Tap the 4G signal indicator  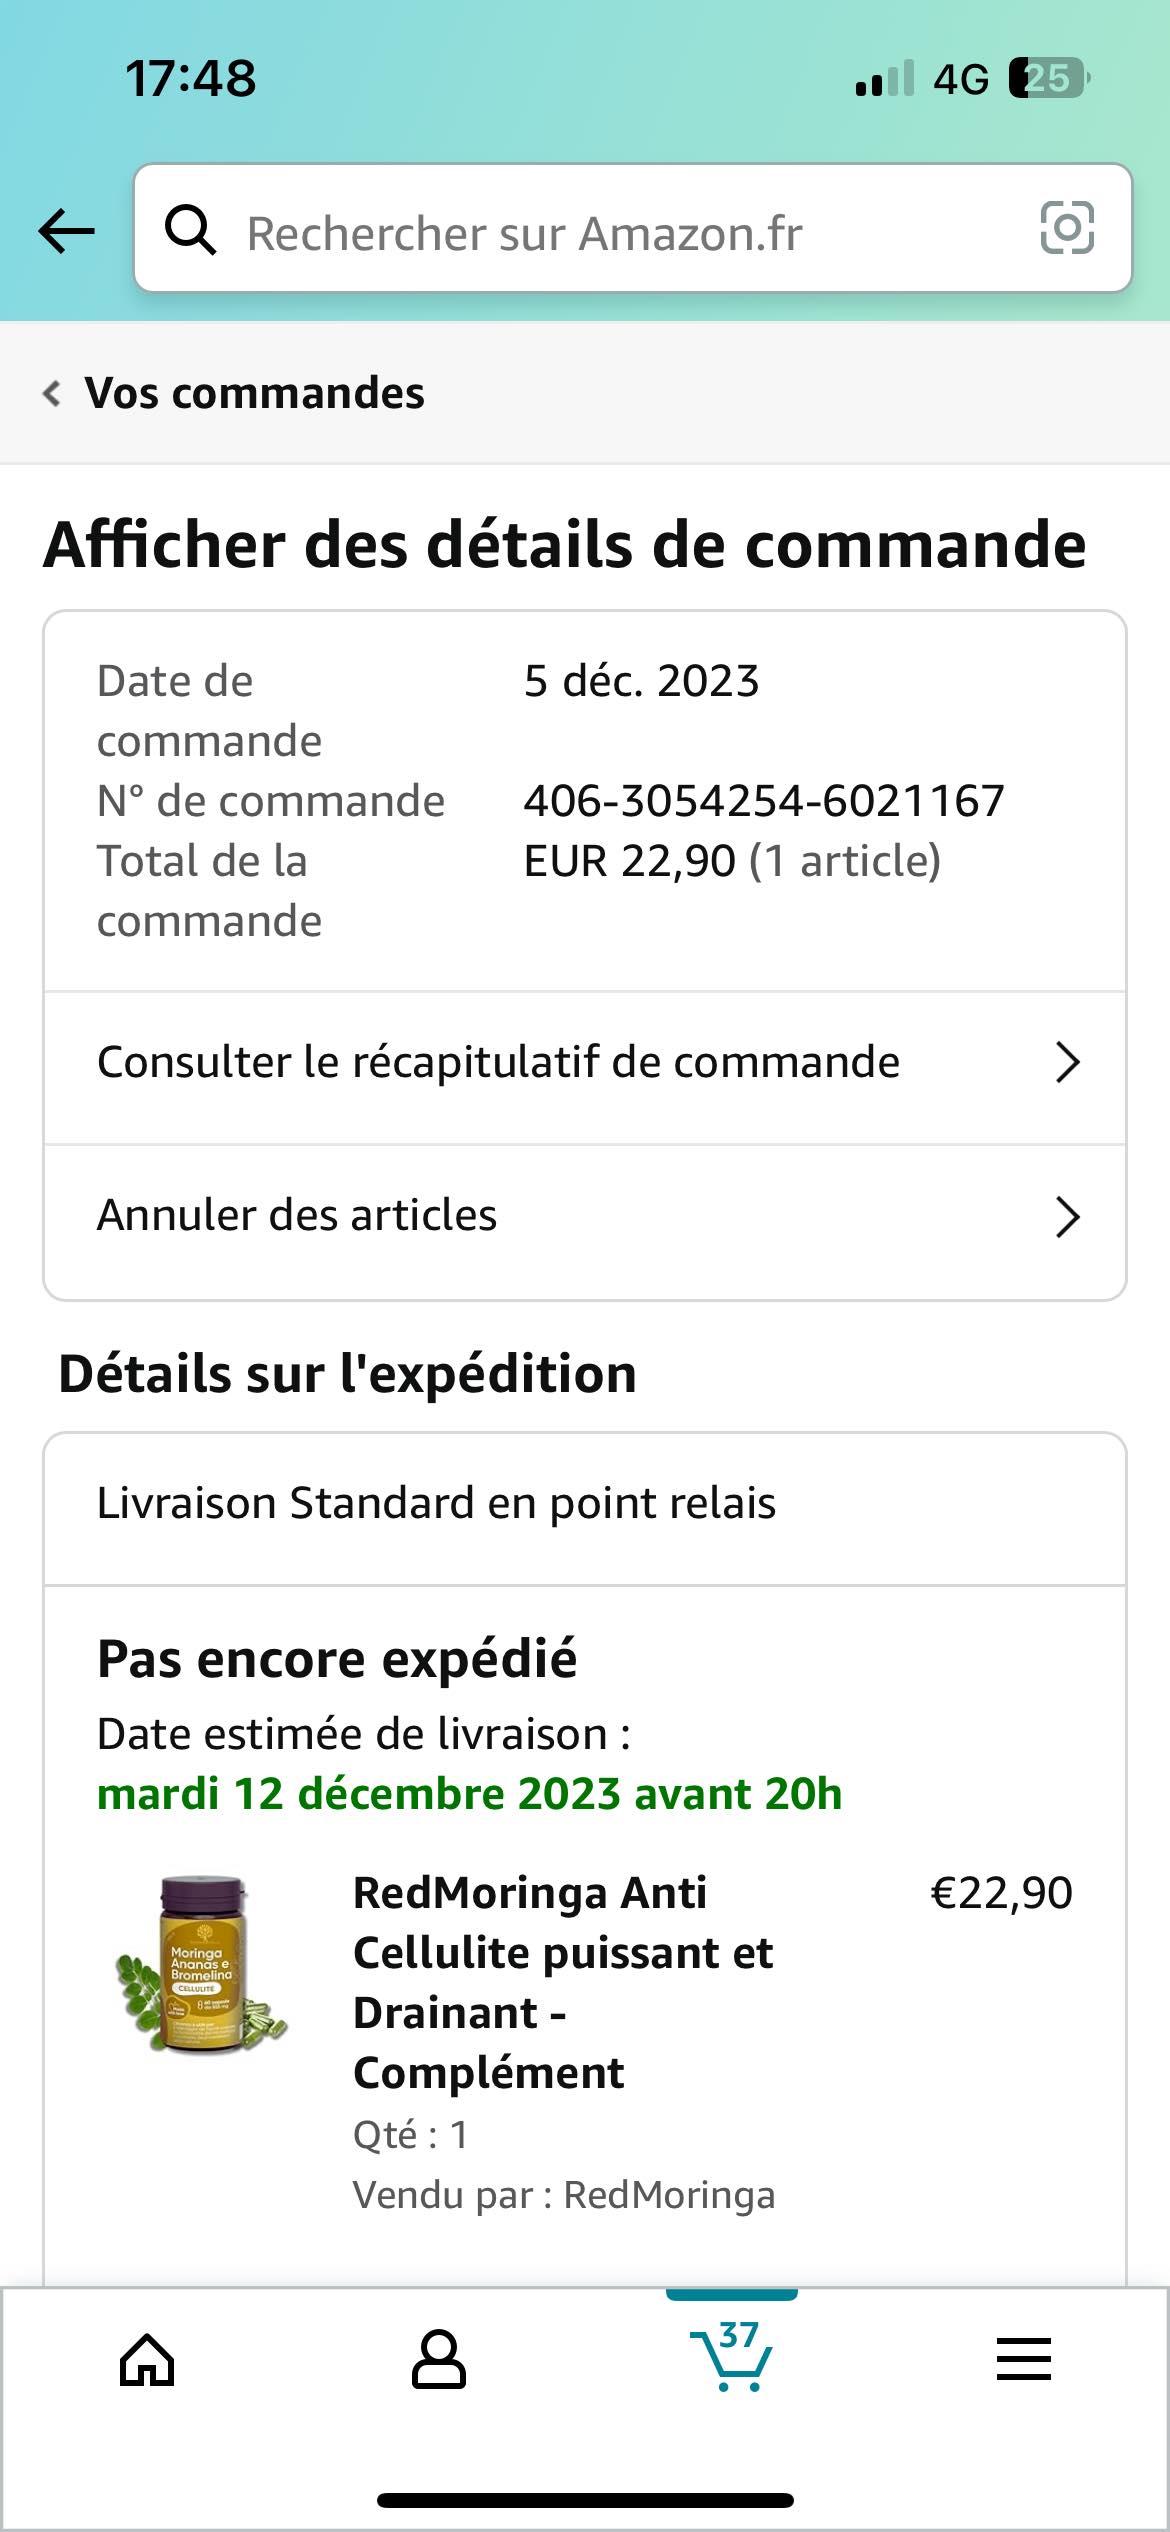coord(960,78)
